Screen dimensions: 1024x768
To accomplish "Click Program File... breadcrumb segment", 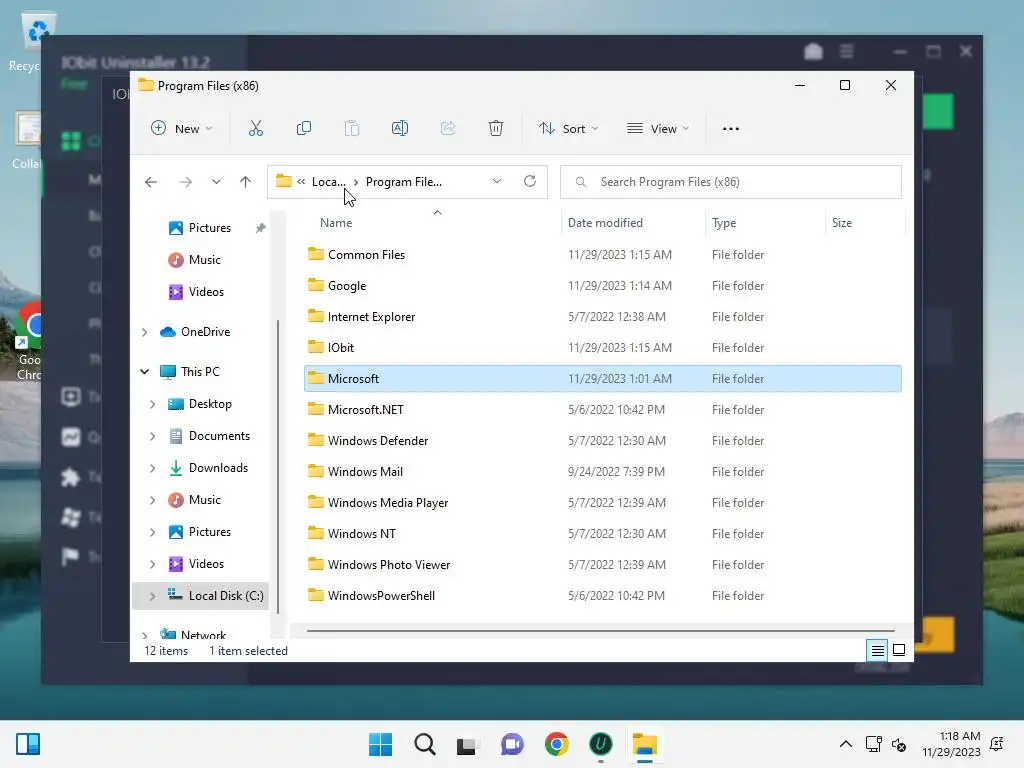I will coord(404,182).
